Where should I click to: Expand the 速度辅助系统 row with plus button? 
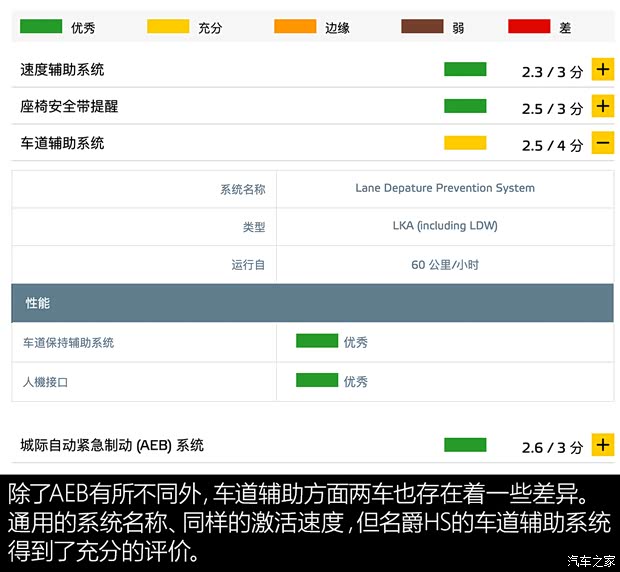click(x=603, y=70)
